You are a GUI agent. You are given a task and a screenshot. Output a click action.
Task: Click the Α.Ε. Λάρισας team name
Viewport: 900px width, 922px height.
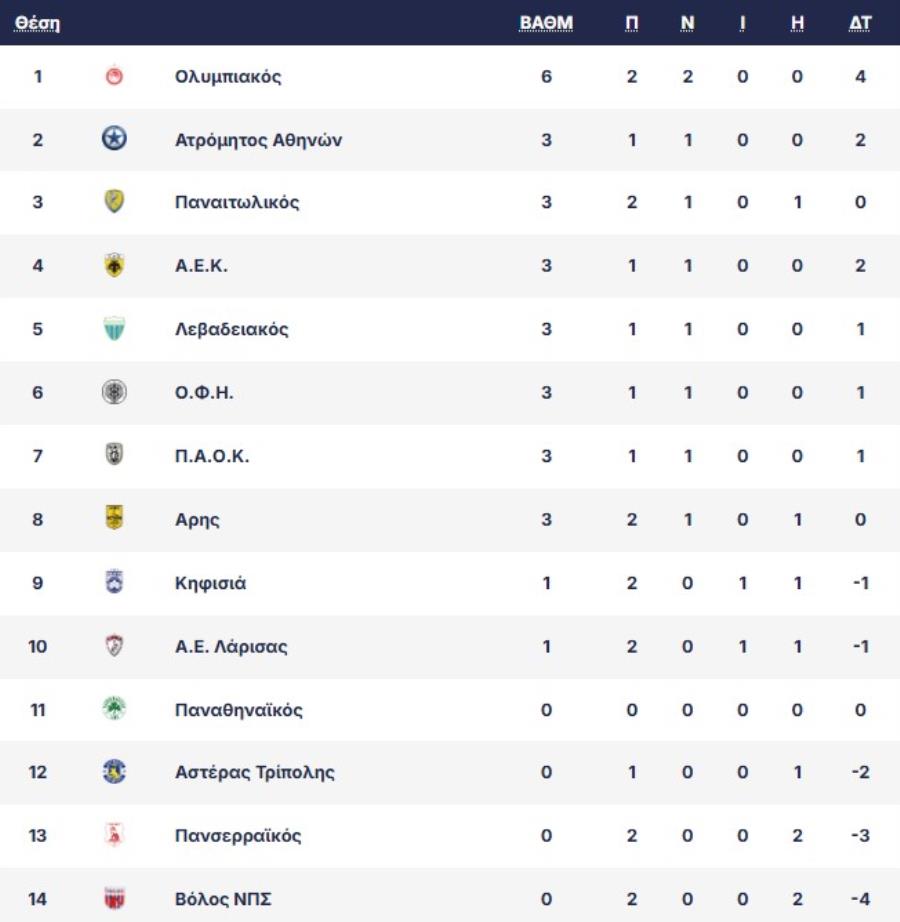coord(231,646)
